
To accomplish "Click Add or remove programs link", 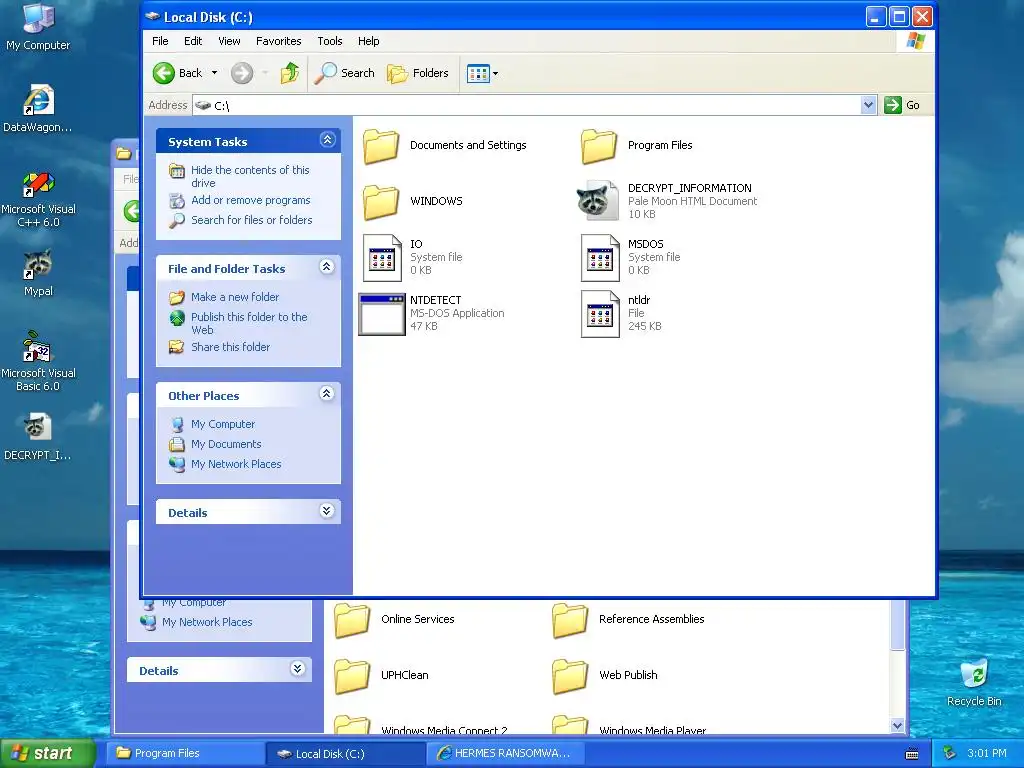I will pyautogui.click(x=251, y=200).
